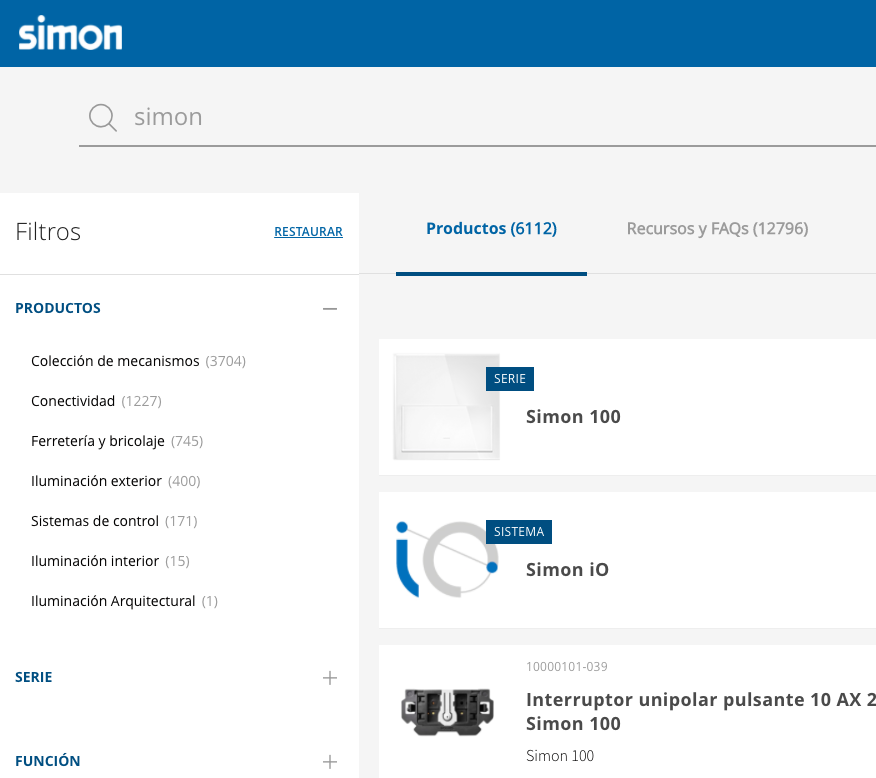This screenshot has width=876, height=778.
Task: Filter by Colección de mecanismos (3704)
Action: tap(138, 361)
